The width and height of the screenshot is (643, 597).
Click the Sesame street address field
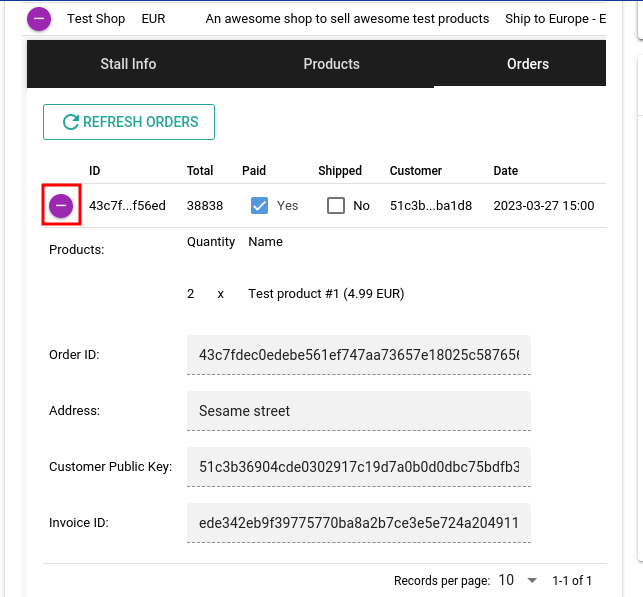(358, 411)
